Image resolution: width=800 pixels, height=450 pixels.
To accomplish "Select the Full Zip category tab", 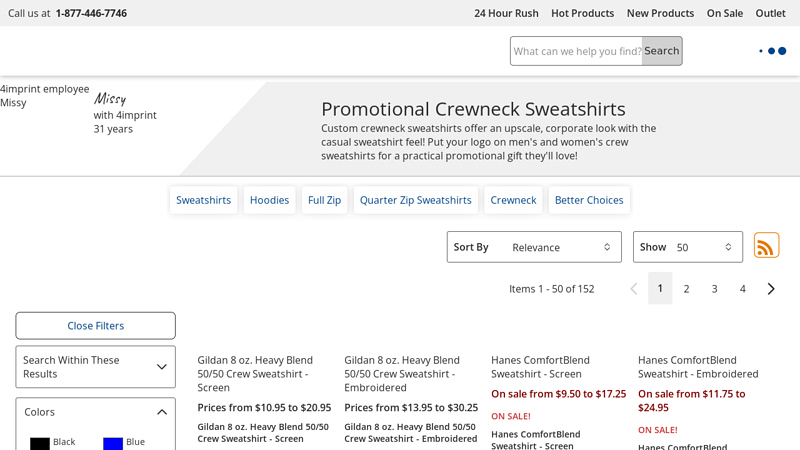I will (324, 200).
